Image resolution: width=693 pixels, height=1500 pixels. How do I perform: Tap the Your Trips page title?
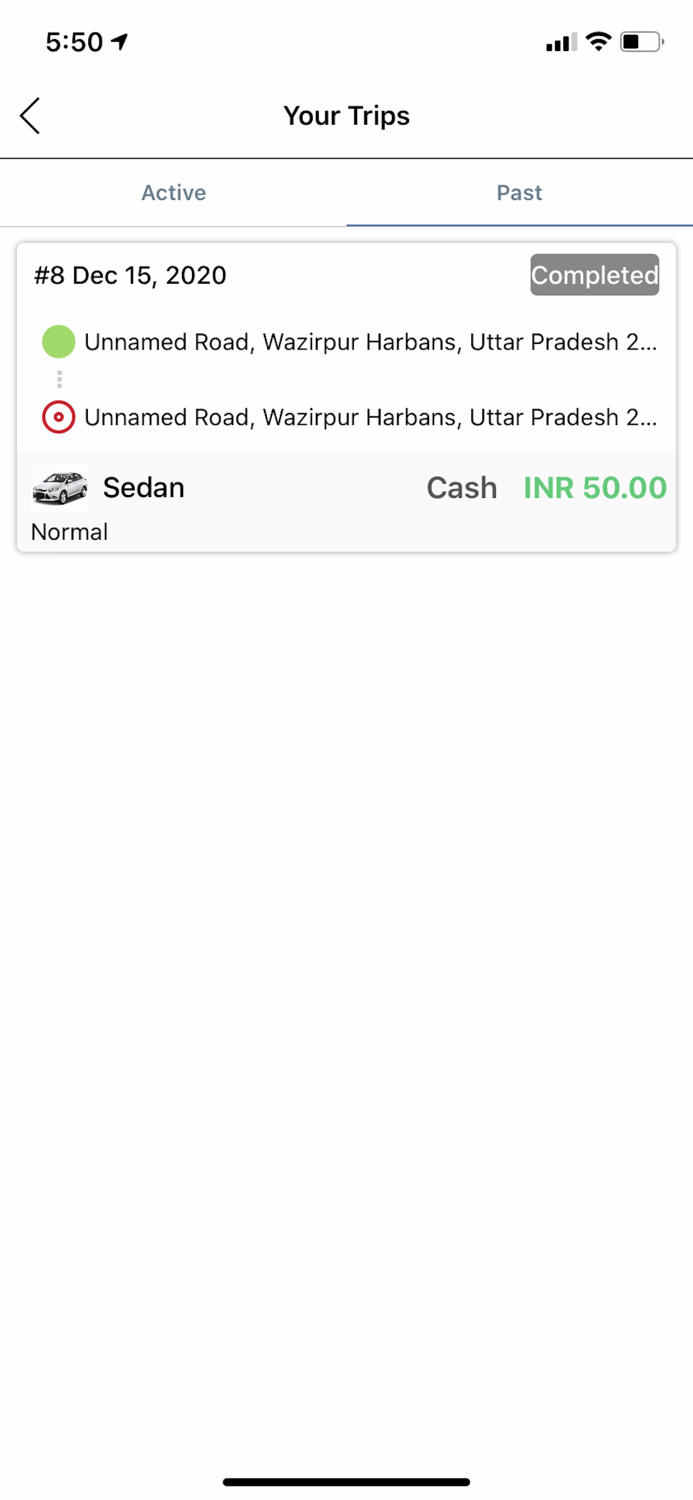pyautogui.click(x=346, y=116)
